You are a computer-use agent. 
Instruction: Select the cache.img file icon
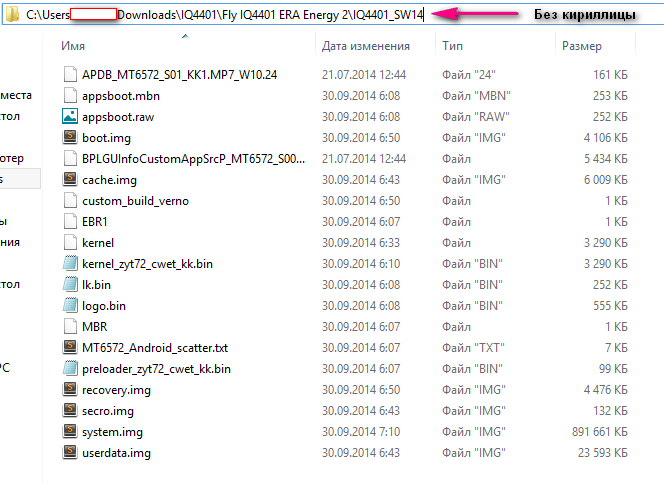click(69, 179)
